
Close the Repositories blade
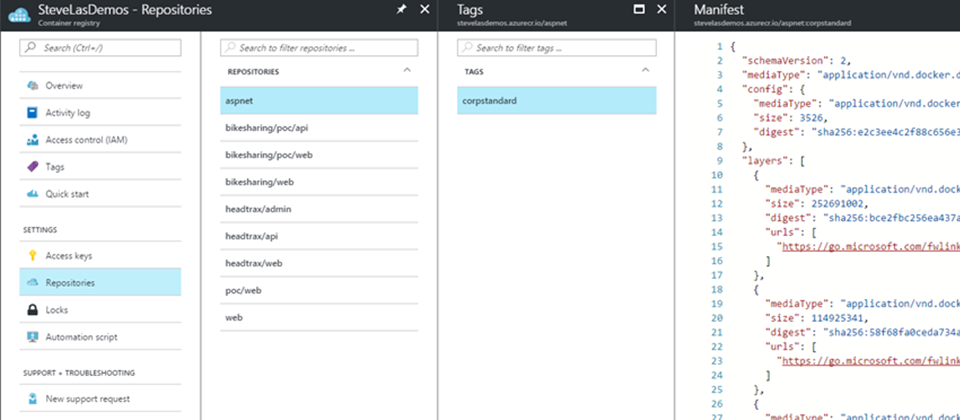(425, 10)
